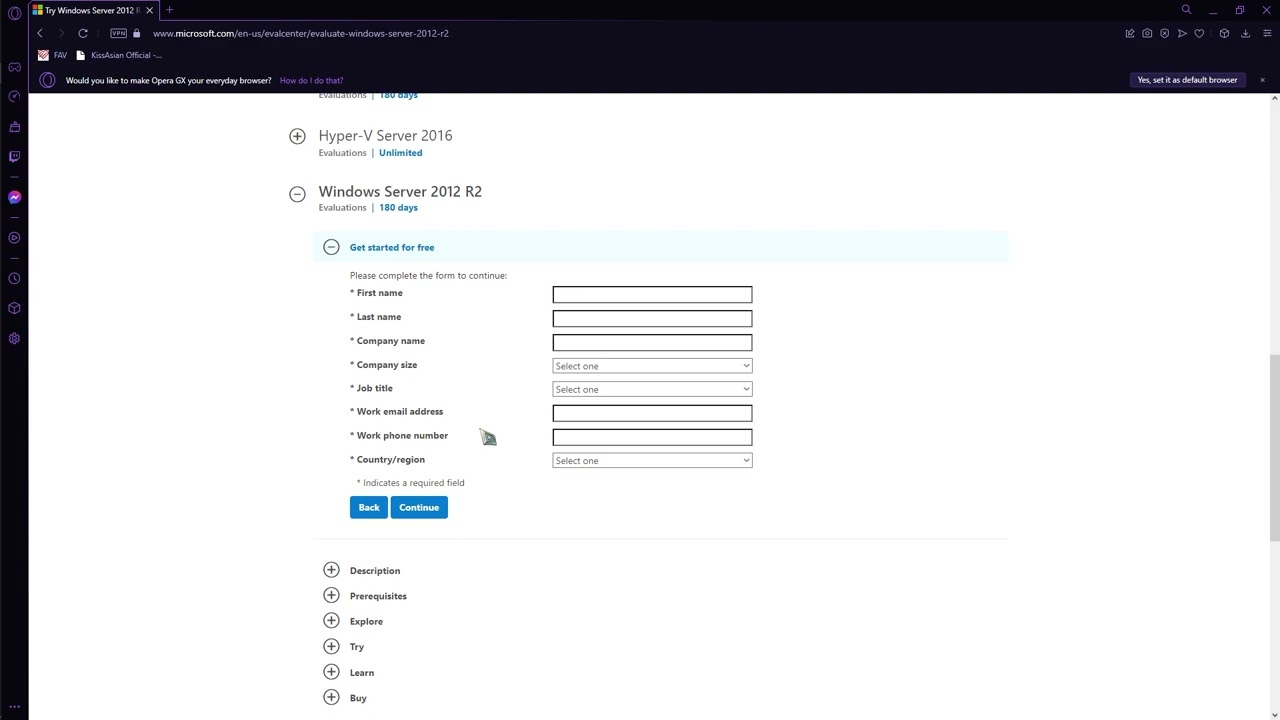Screen dimensions: 1280x720
Task: Expand the Learn section
Action: (x=331, y=672)
